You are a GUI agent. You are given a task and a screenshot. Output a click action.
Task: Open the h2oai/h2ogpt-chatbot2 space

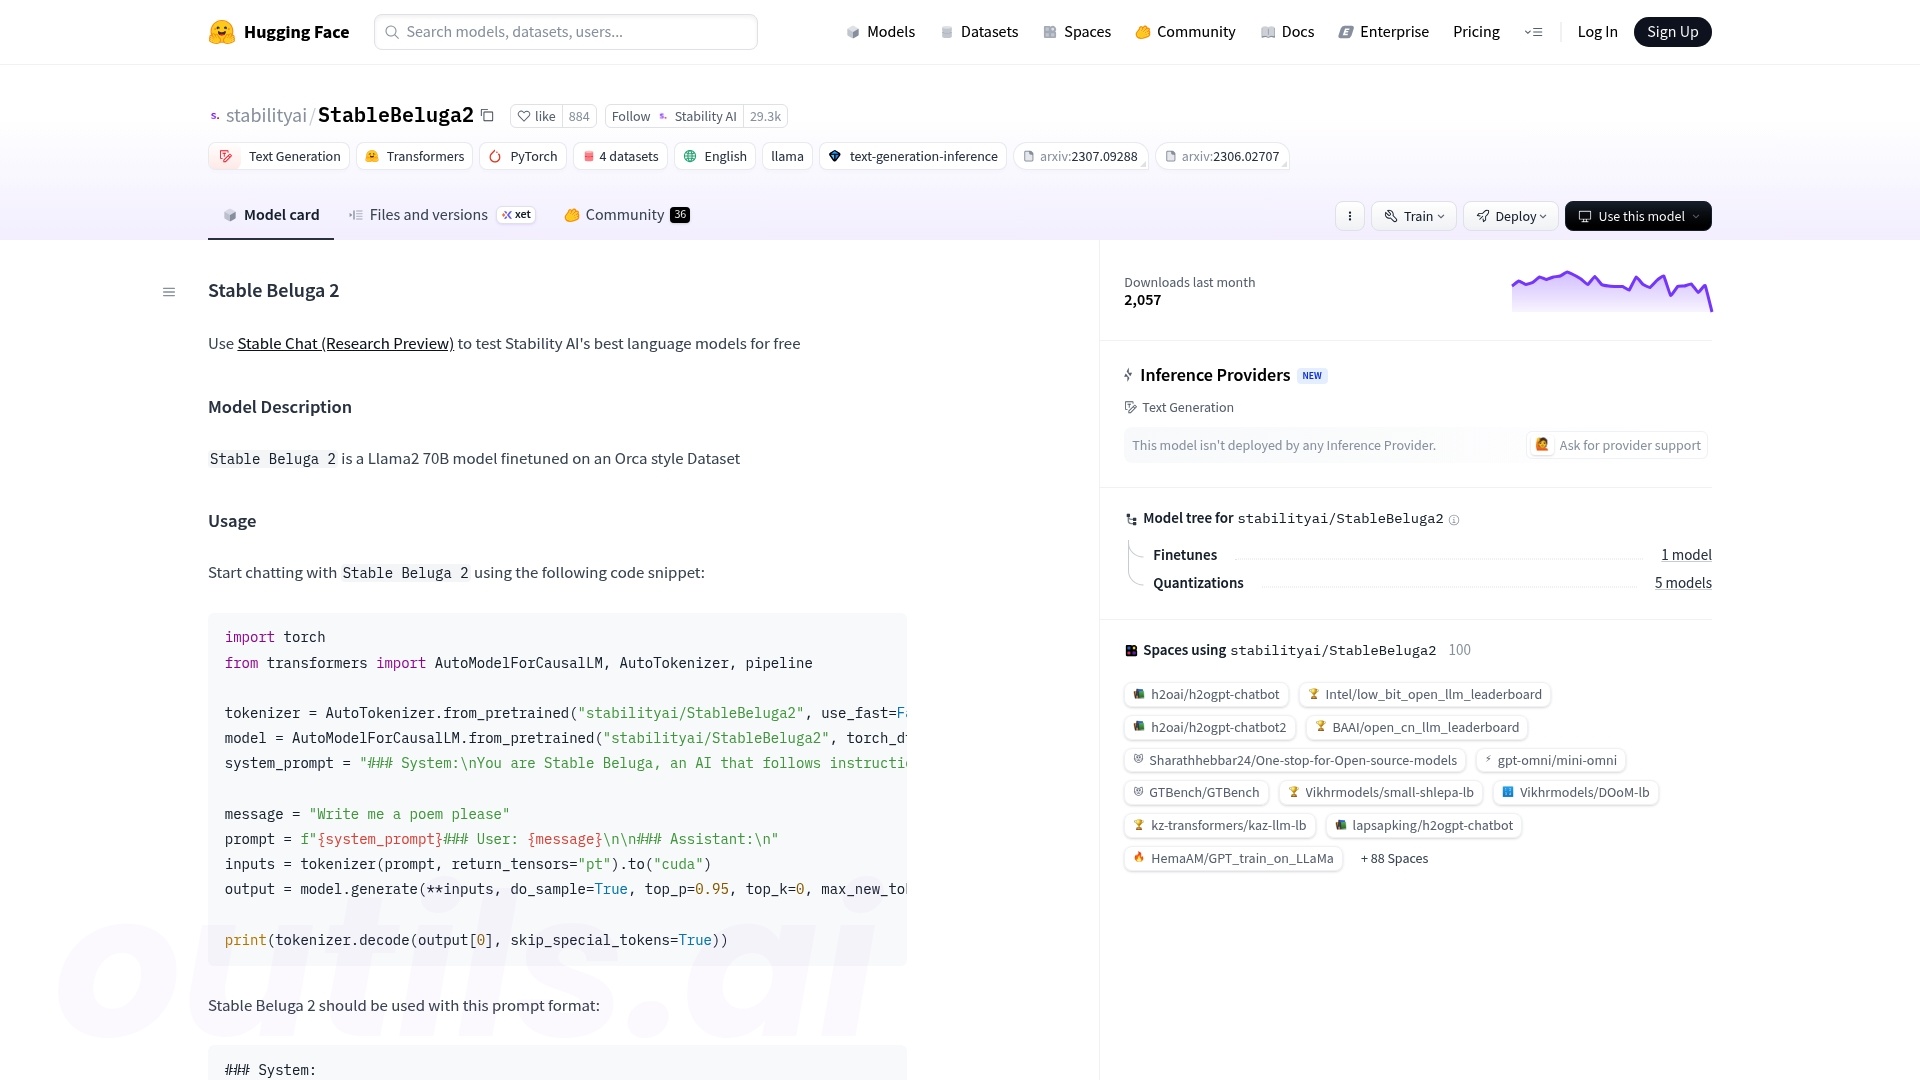[1209, 727]
